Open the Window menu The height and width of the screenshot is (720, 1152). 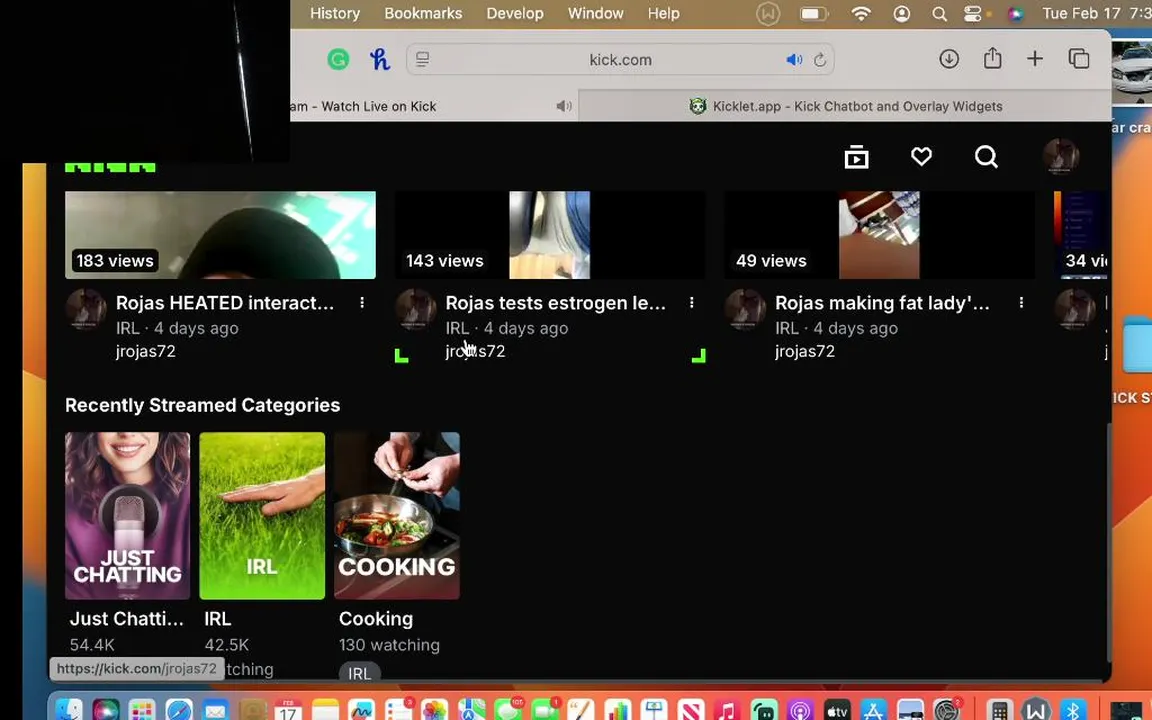coord(595,13)
